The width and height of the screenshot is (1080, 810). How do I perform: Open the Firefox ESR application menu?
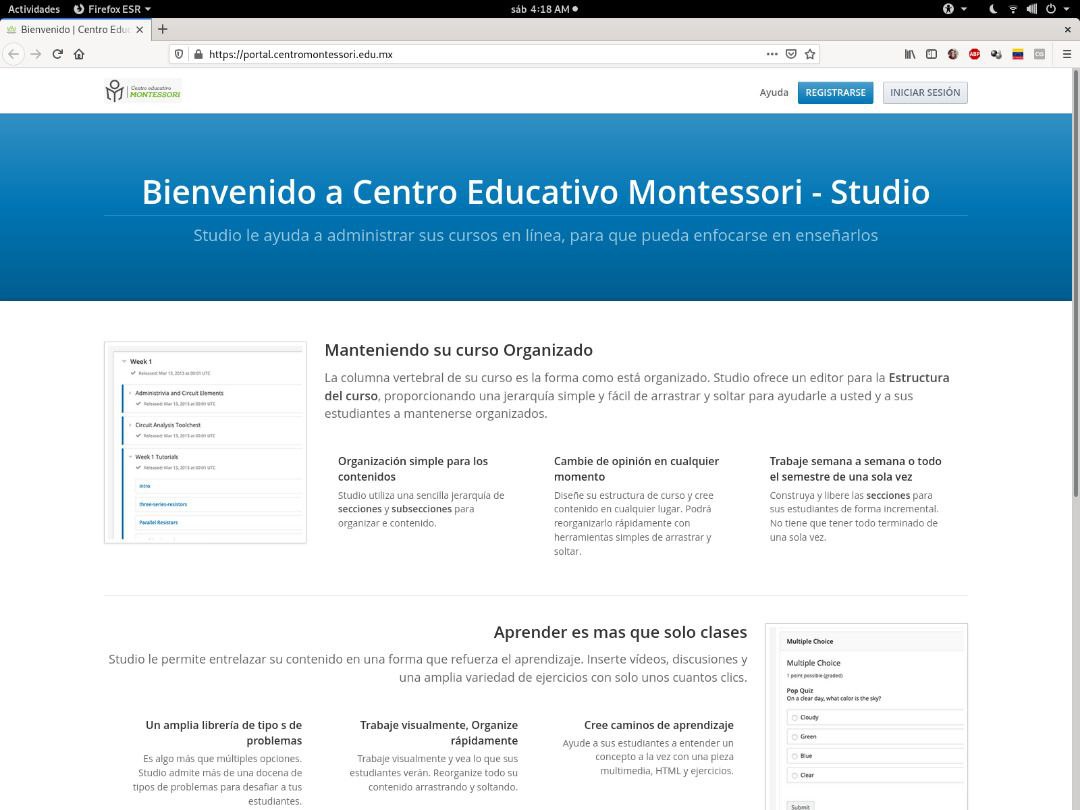tap(112, 9)
